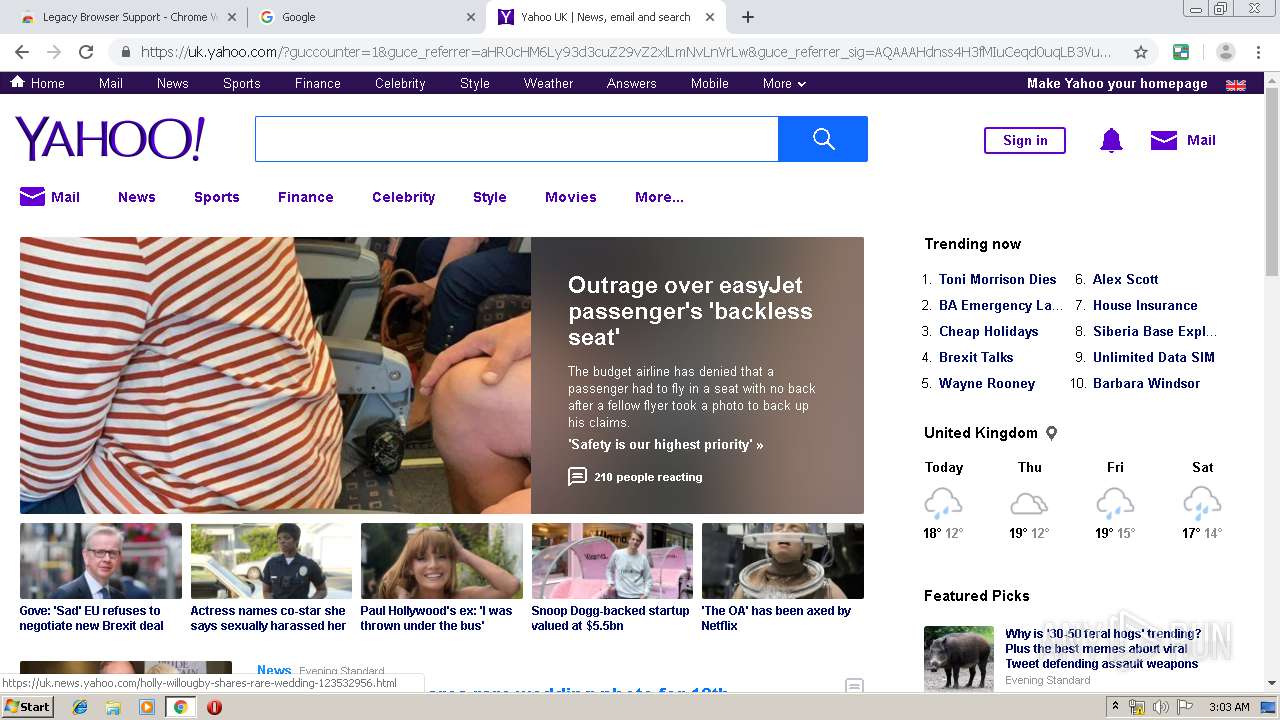Open the feral hogs Featured Picks thumbnail
The width and height of the screenshot is (1280, 720).
[959, 658]
